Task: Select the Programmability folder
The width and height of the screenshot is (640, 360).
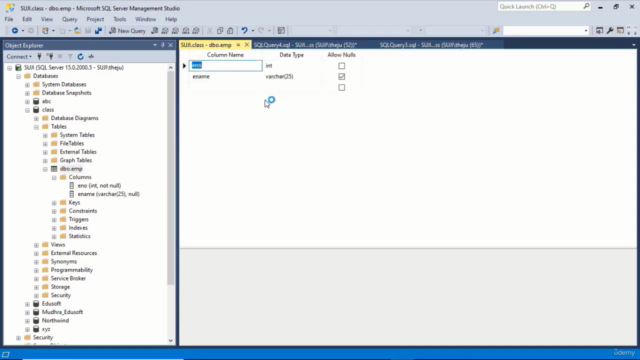Action: tap(72, 270)
